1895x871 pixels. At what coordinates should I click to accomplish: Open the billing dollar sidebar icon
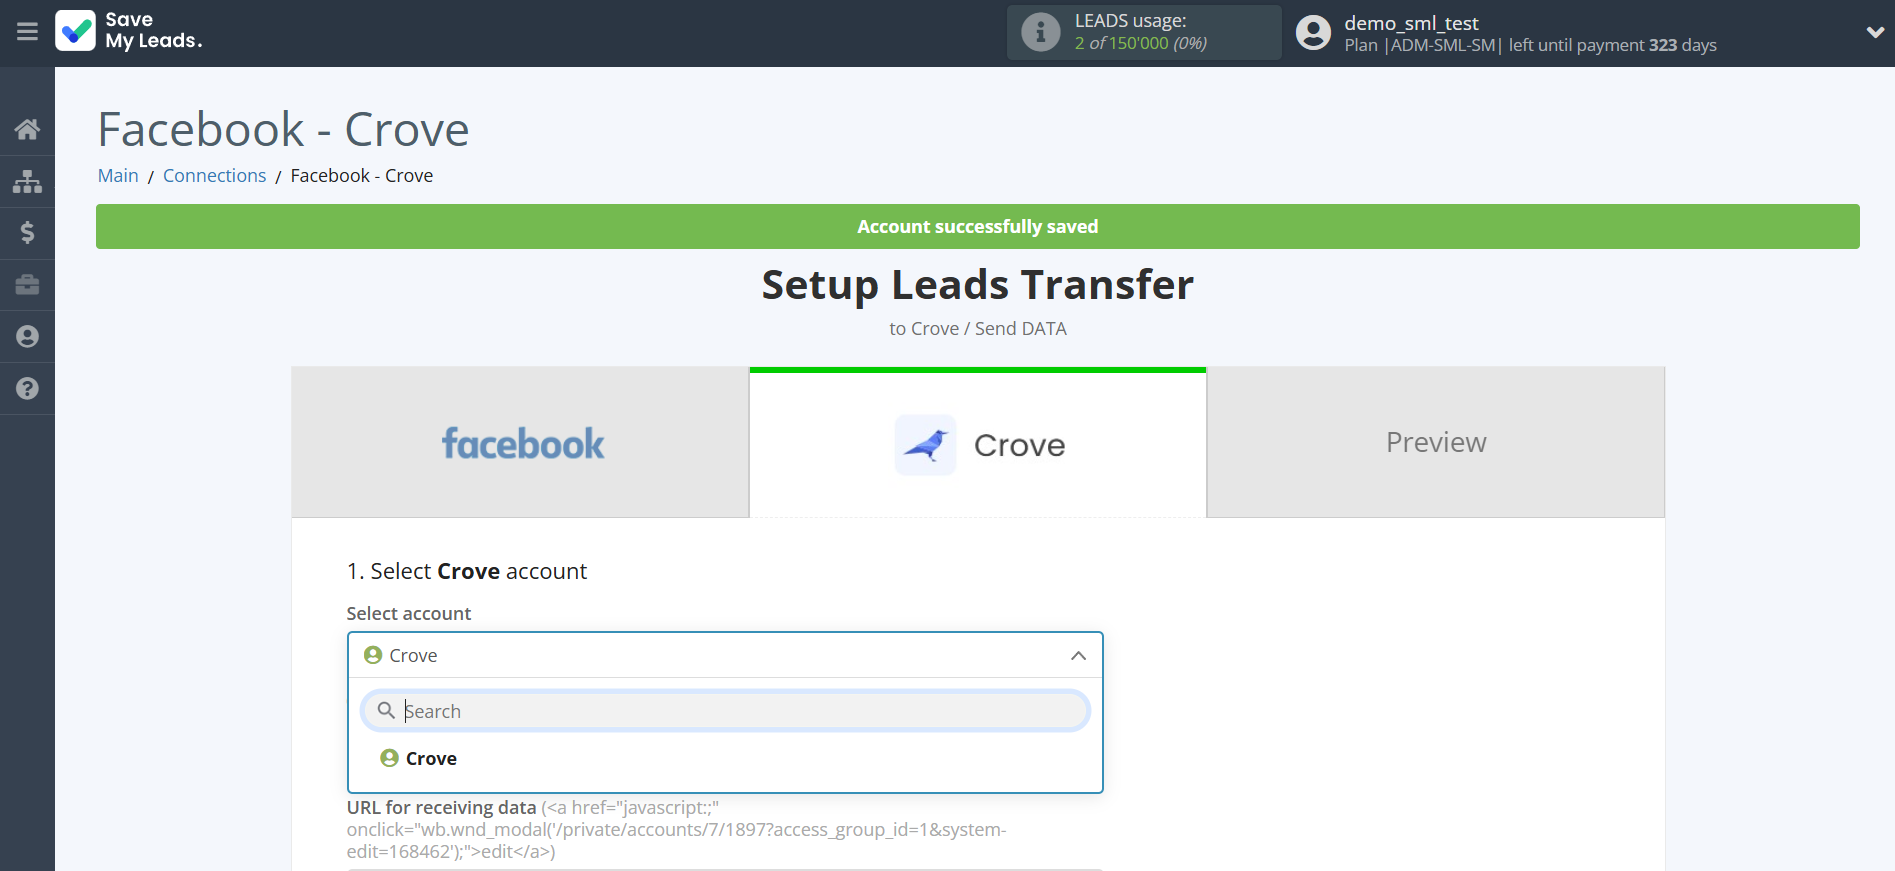click(x=27, y=233)
